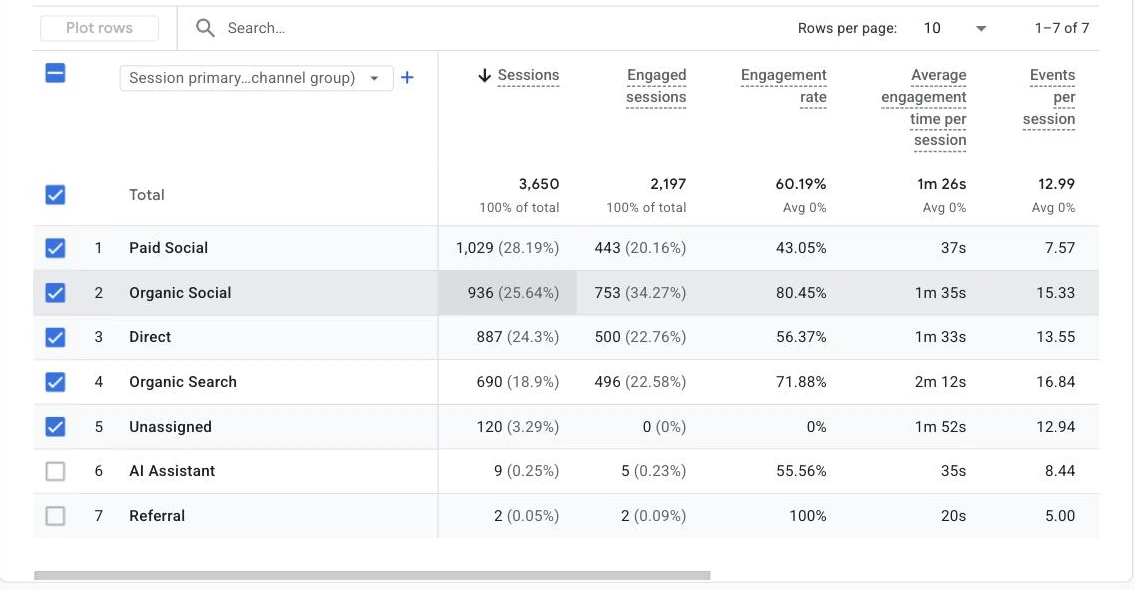The width and height of the screenshot is (1135, 590).
Task: Uncheck the Unassigned row checkbox
Action: 55,427
